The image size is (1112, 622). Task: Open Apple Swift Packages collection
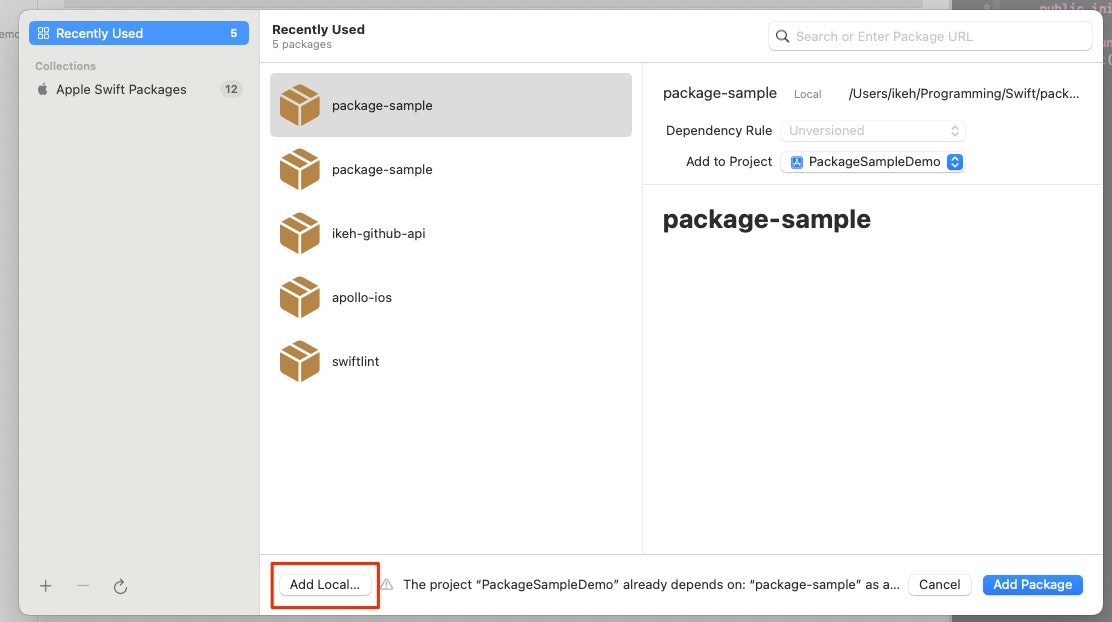click(139, 89)
